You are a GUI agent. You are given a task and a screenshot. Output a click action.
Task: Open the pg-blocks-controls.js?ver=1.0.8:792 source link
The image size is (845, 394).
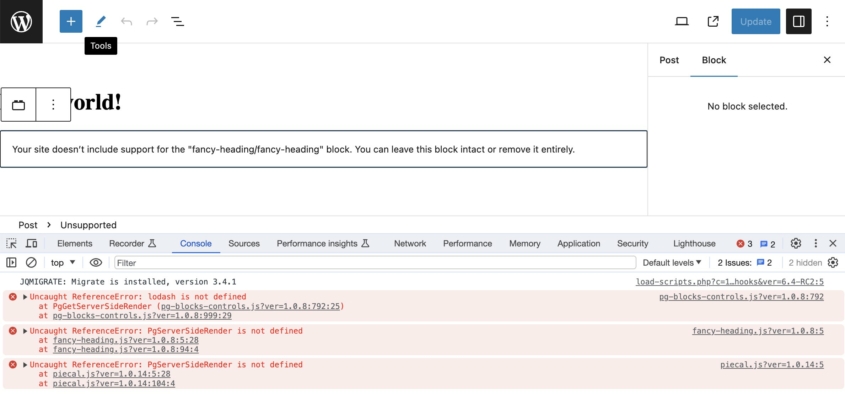click(741, 297)
